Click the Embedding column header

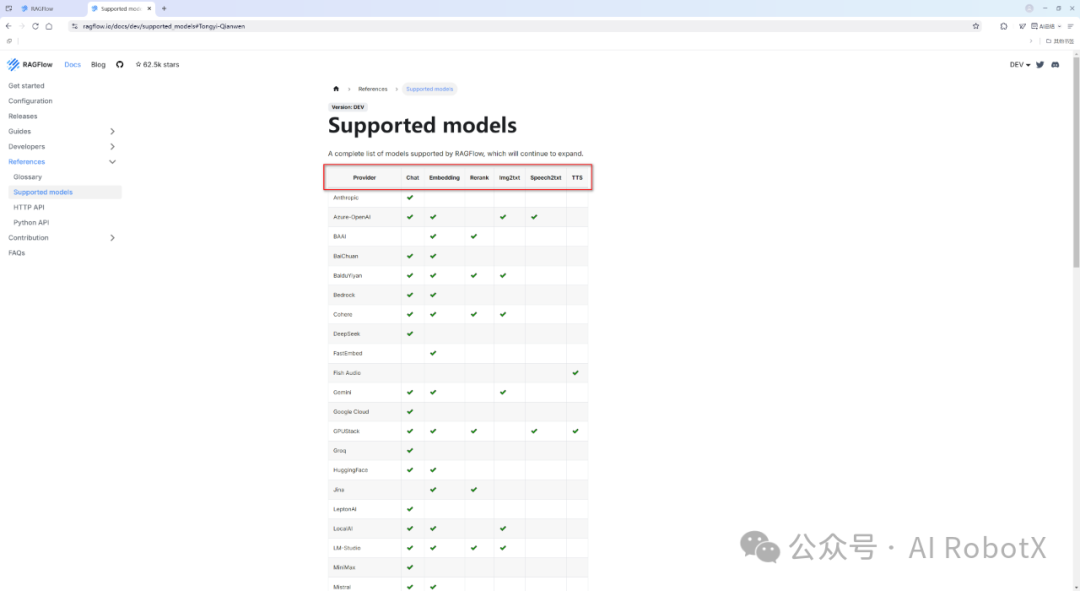[x=444, y=178]
